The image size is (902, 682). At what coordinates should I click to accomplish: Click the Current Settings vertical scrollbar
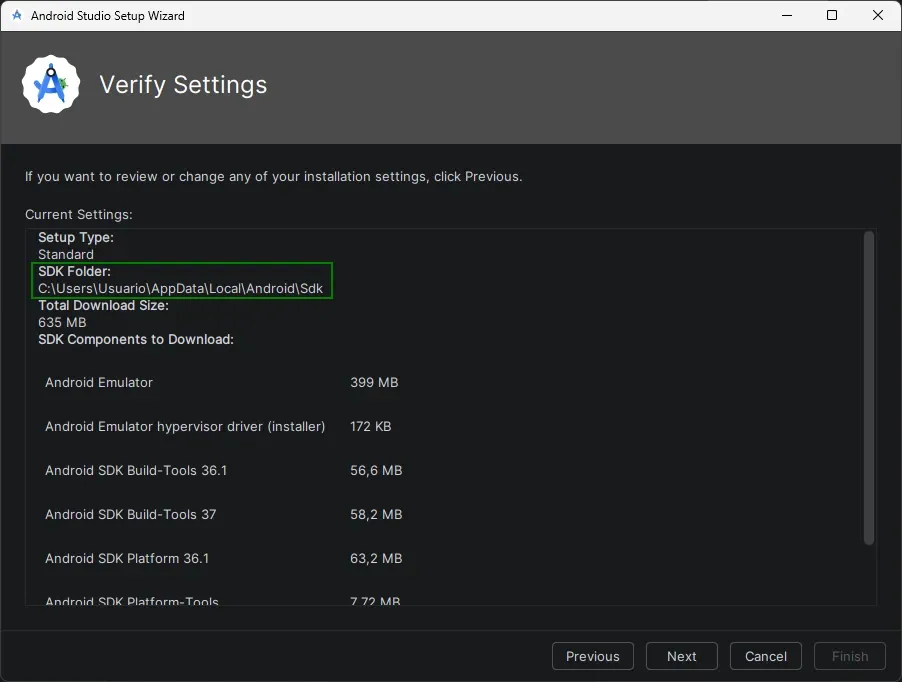869,388
